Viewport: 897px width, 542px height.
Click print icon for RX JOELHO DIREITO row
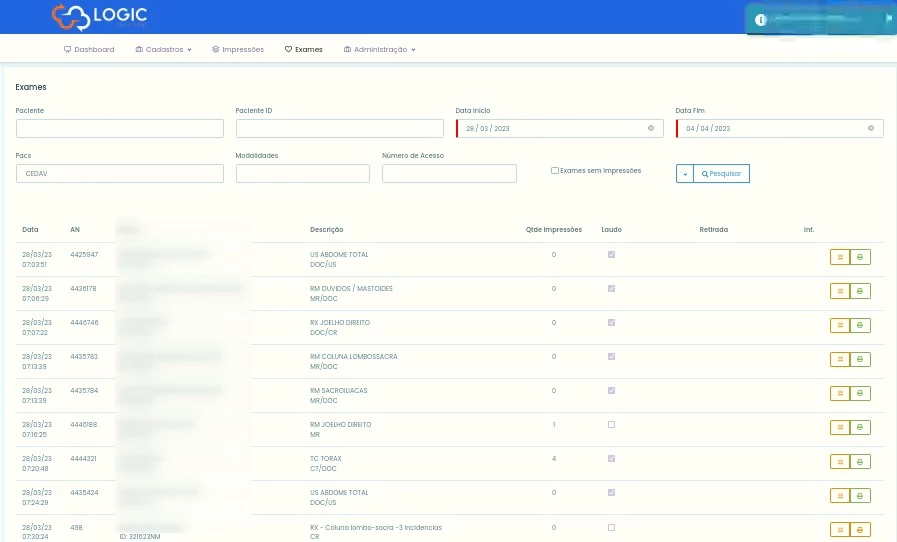860,325
